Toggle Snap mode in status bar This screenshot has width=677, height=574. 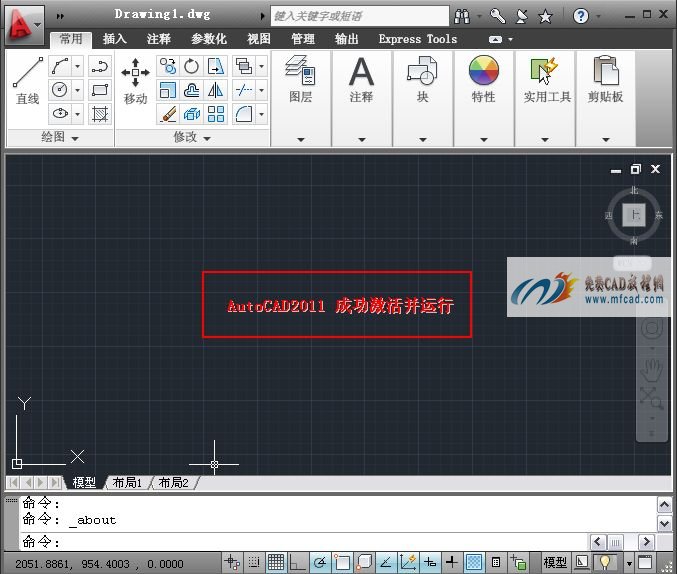point(254,562)
